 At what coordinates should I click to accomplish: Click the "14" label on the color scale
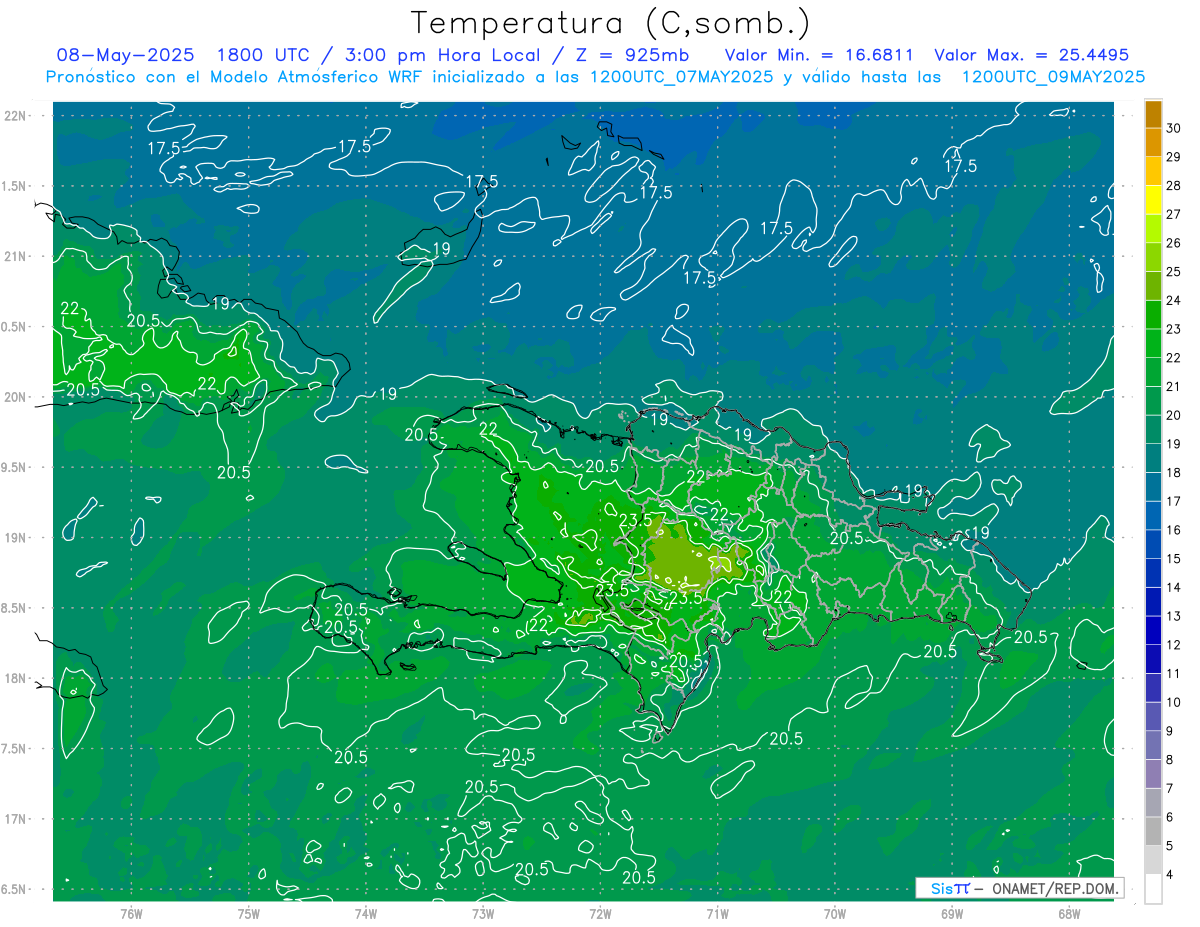click(1173, 587)
